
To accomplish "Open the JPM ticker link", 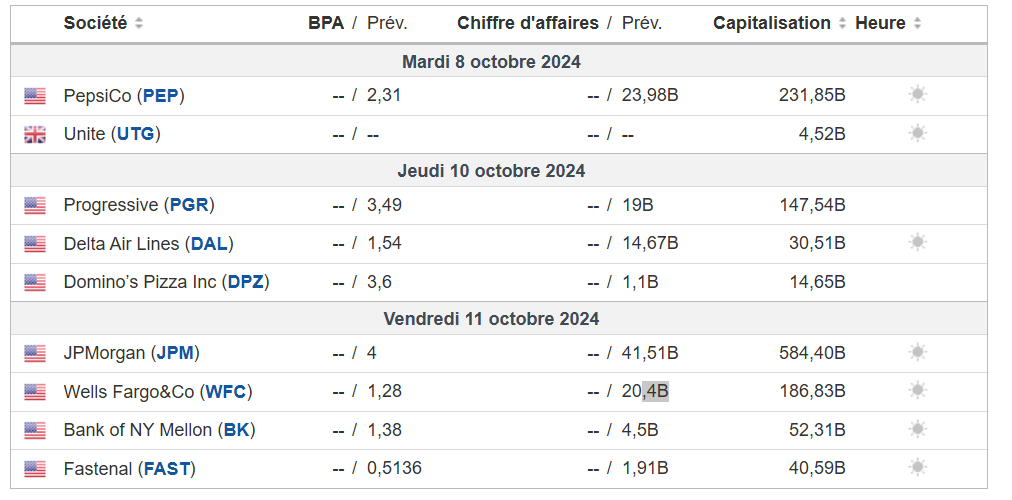I will 174,353.
